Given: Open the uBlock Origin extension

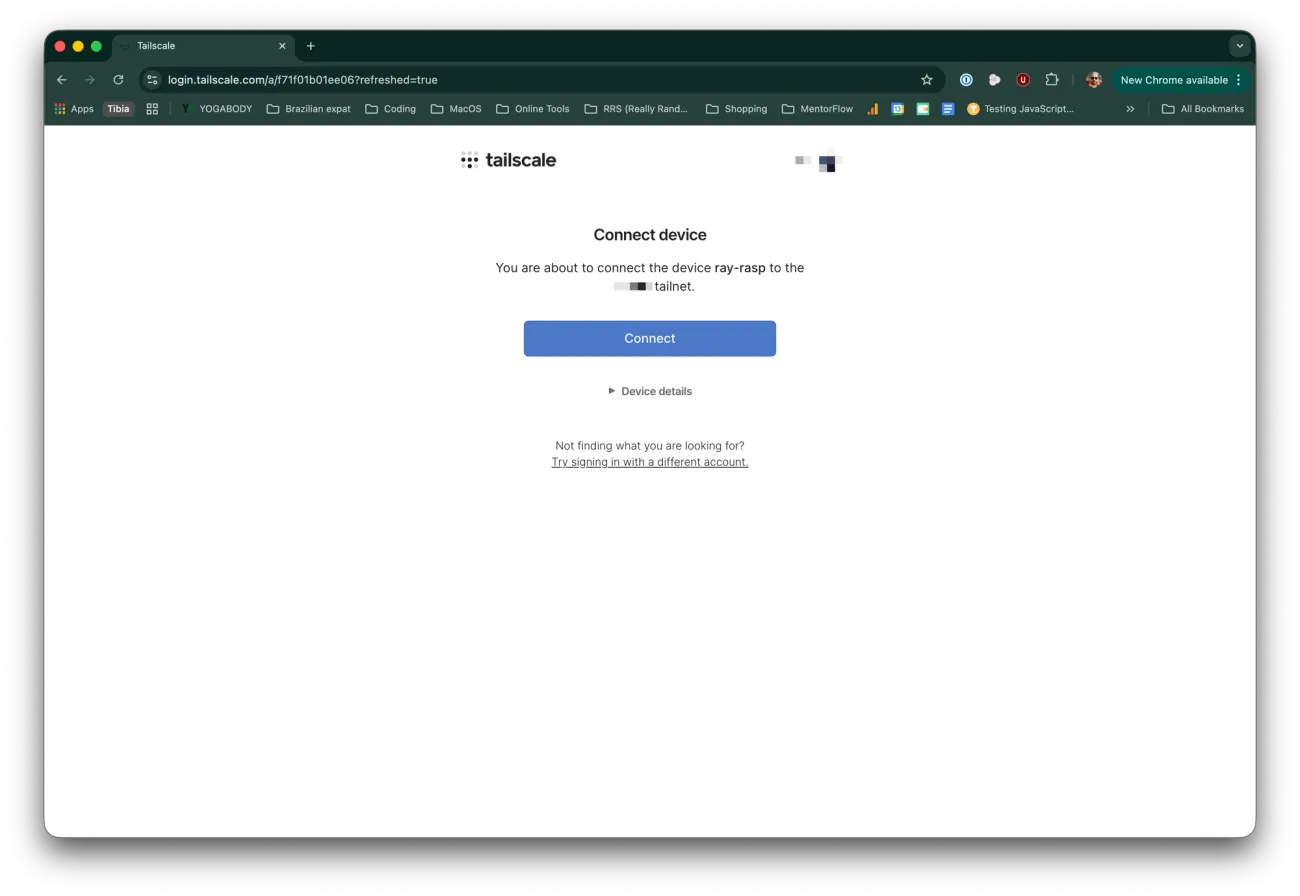Looking at the screenshot, I should coord(1023,80).
